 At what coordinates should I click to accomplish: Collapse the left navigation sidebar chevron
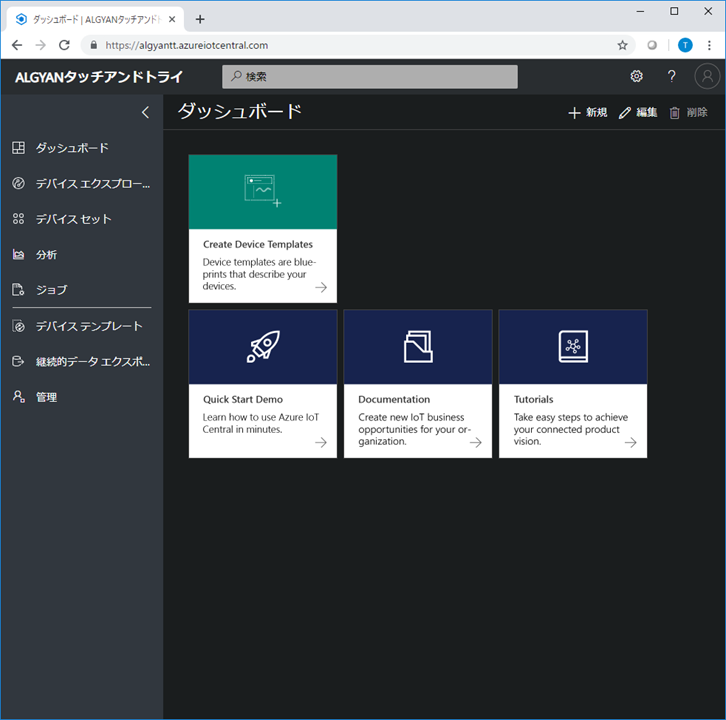coord(145,112)
